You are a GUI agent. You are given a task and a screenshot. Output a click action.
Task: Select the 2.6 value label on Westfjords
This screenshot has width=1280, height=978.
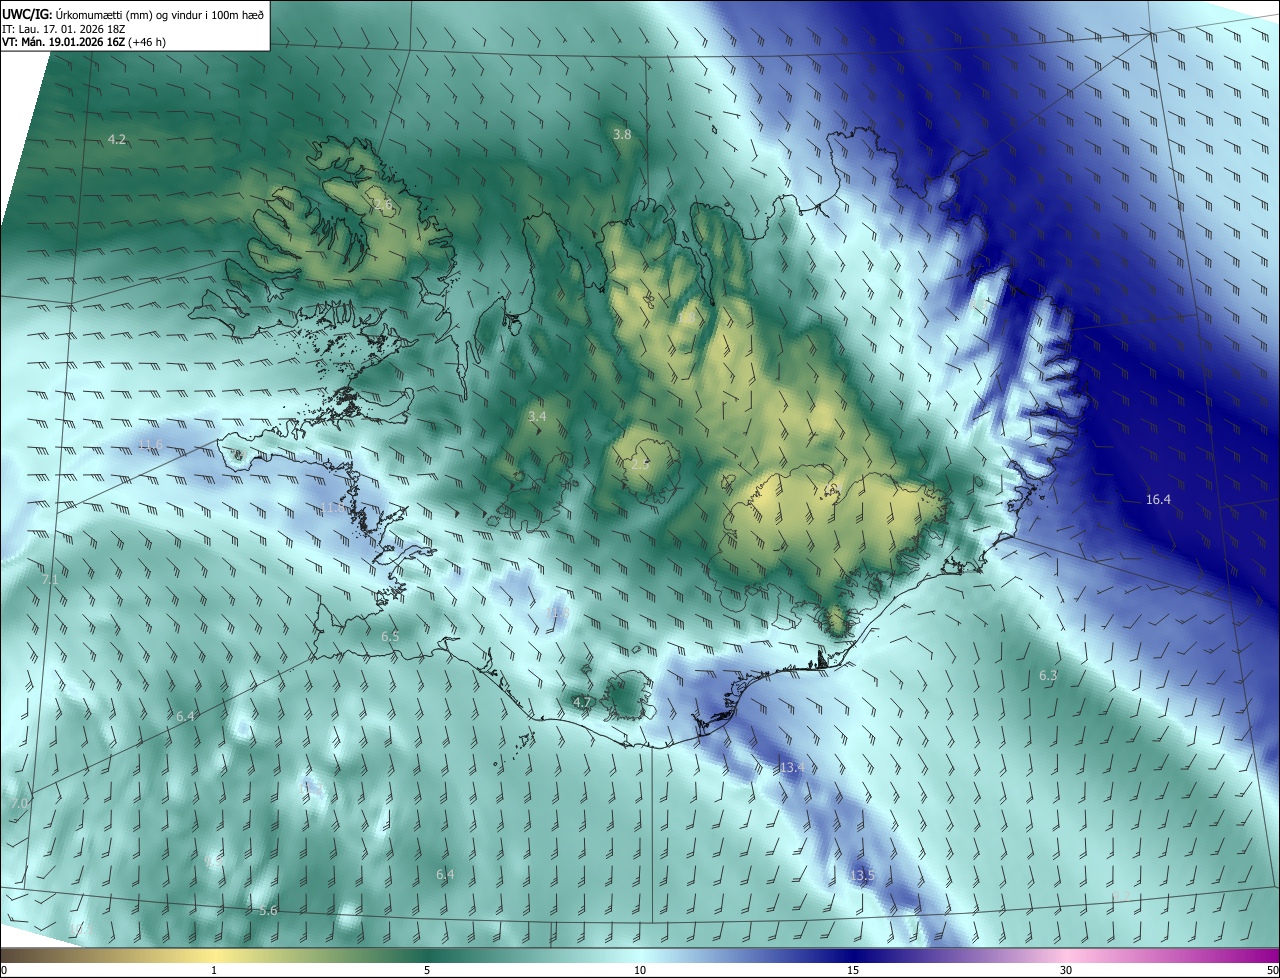point(382,205)
